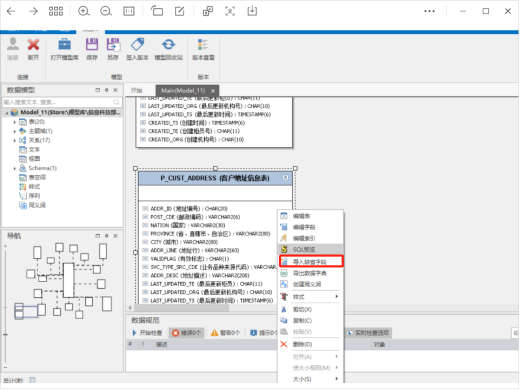Choose 创建同义词 from the context menu

tap(310, 284)
